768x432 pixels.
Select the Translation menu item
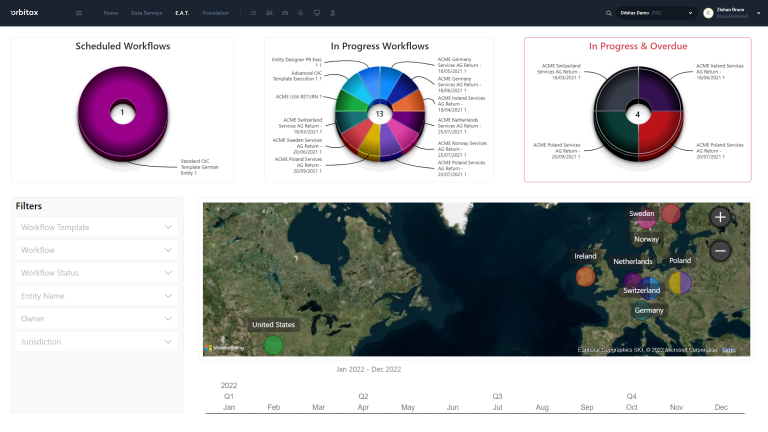(x=215, y=13)
